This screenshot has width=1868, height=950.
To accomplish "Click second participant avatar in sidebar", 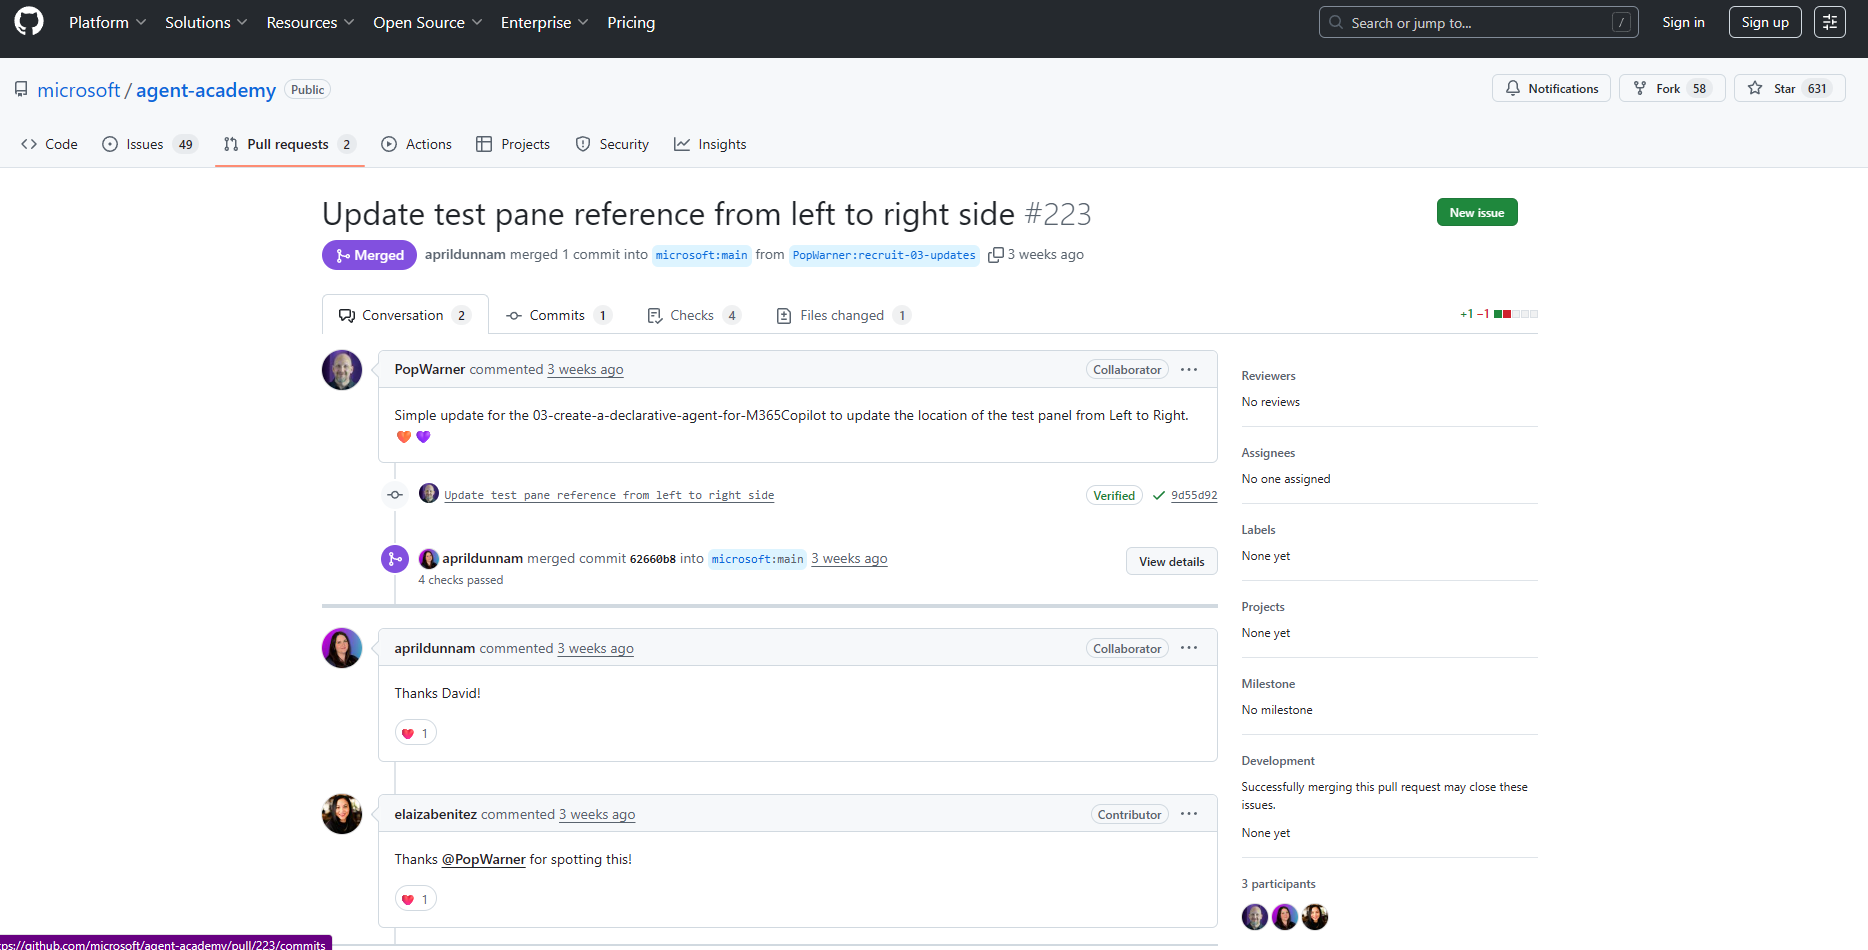I will pos(1284,916).
